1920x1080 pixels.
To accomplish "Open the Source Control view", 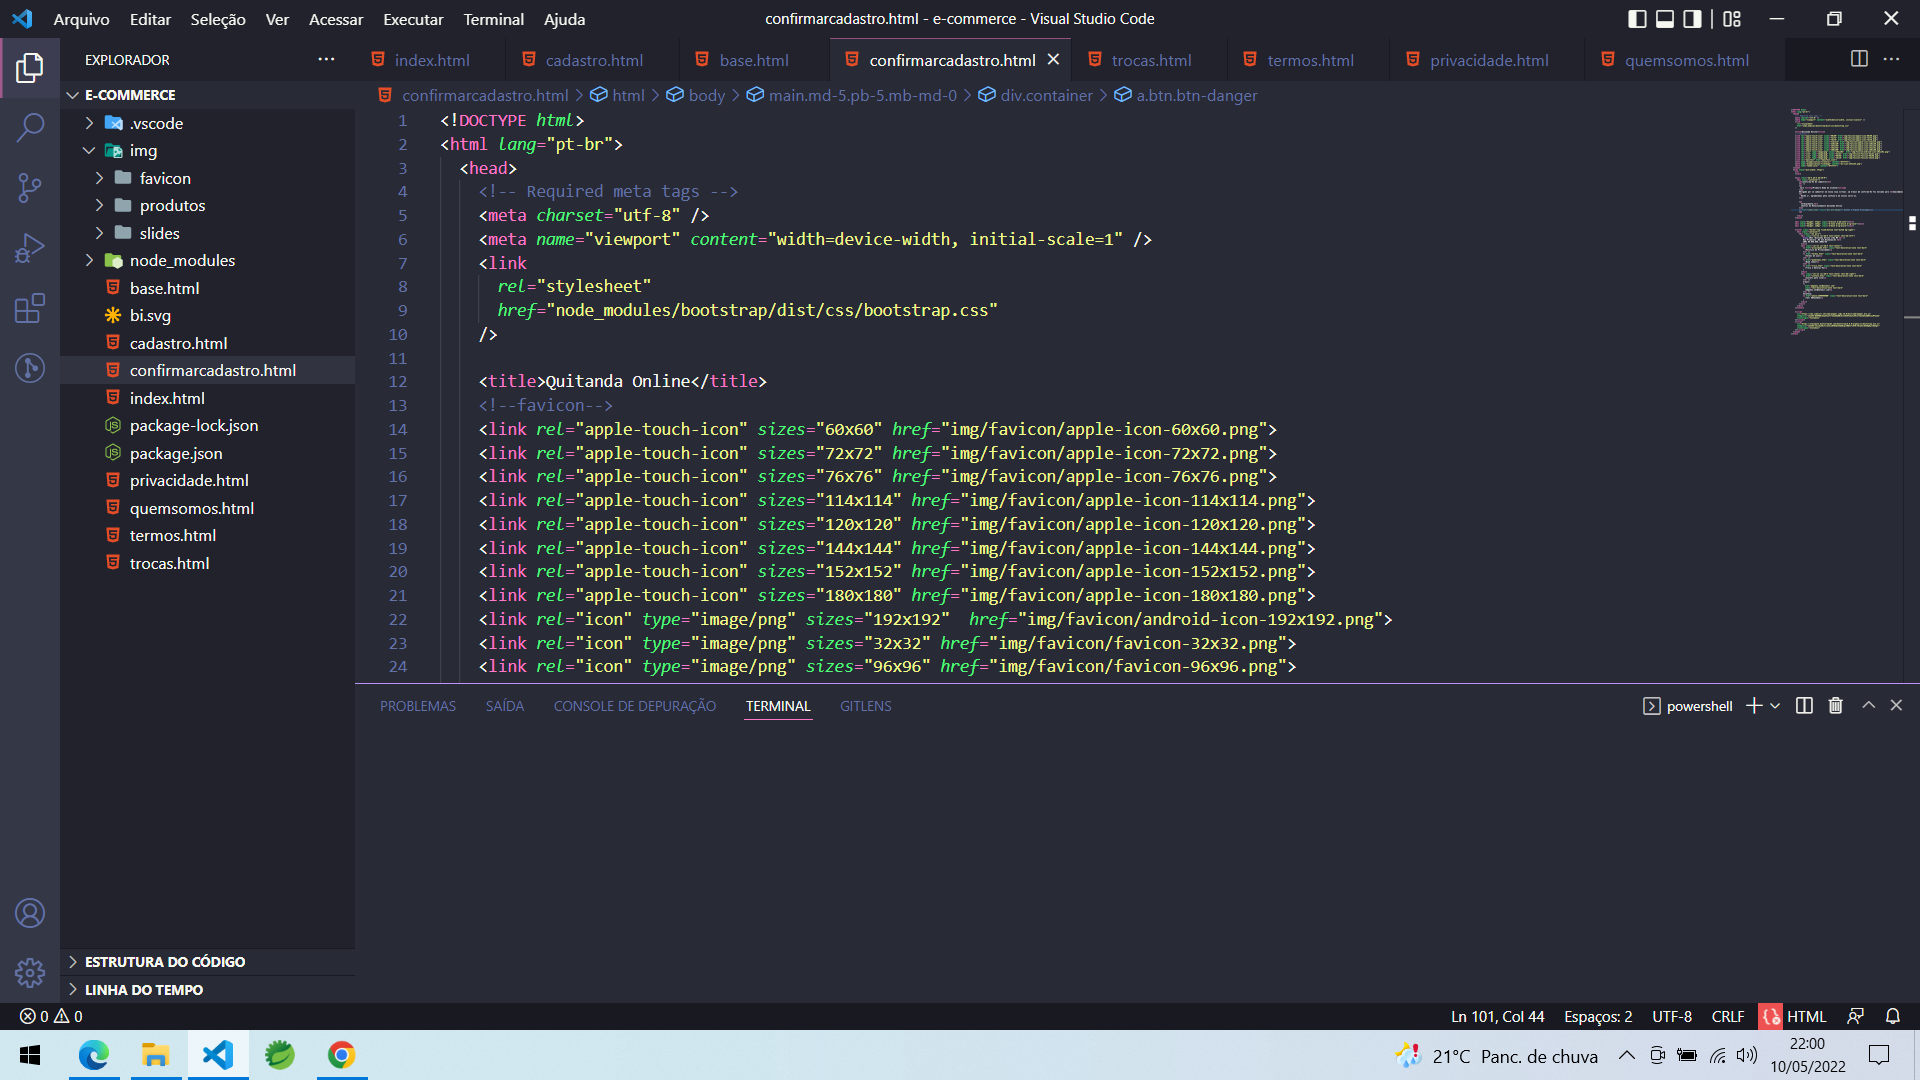I will coord(30,188).
